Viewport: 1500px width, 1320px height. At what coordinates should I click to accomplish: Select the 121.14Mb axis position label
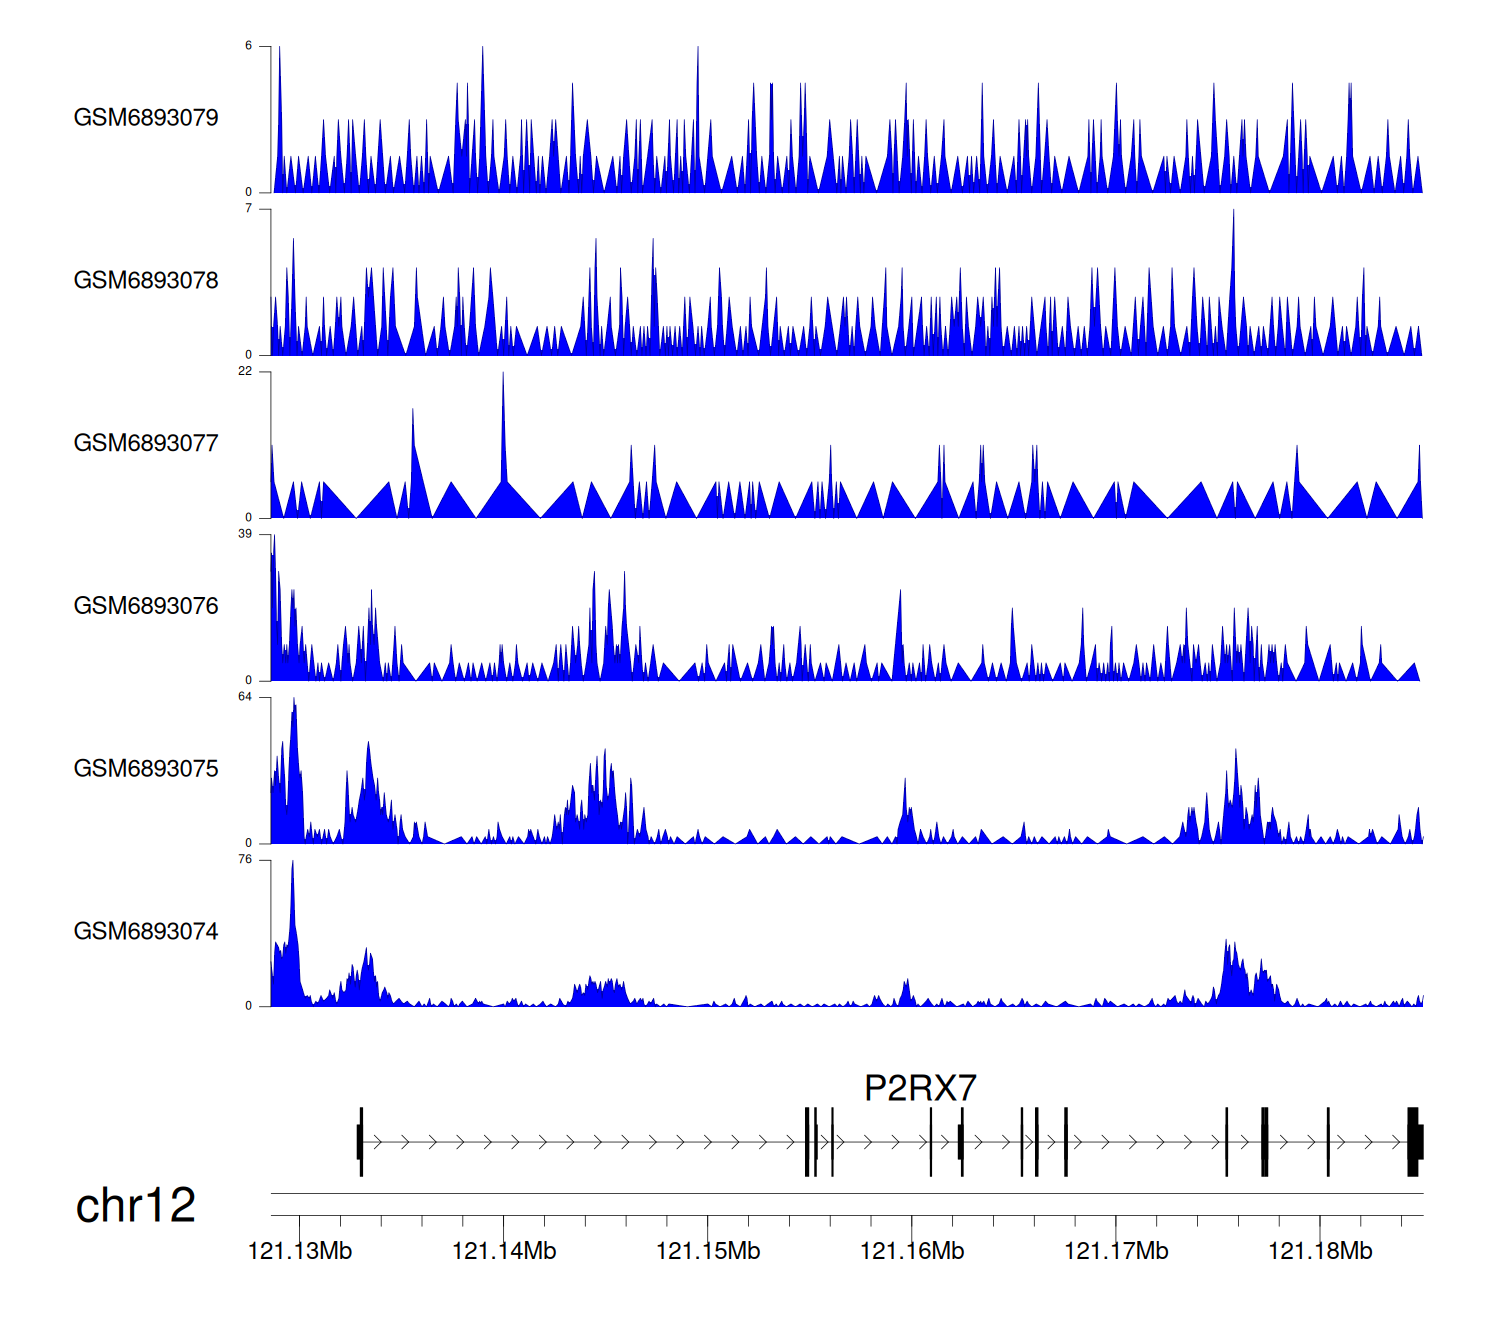click(x=504, y=1251)
